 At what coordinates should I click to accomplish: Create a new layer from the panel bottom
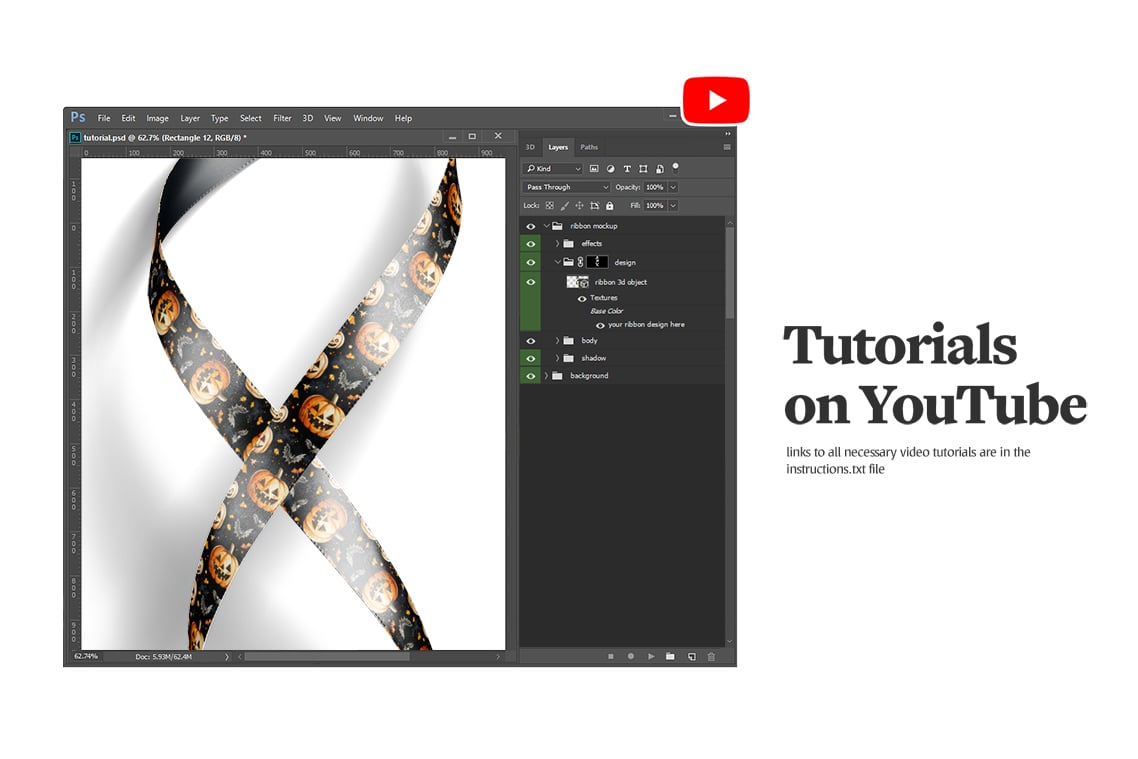(x=690, y=657)
